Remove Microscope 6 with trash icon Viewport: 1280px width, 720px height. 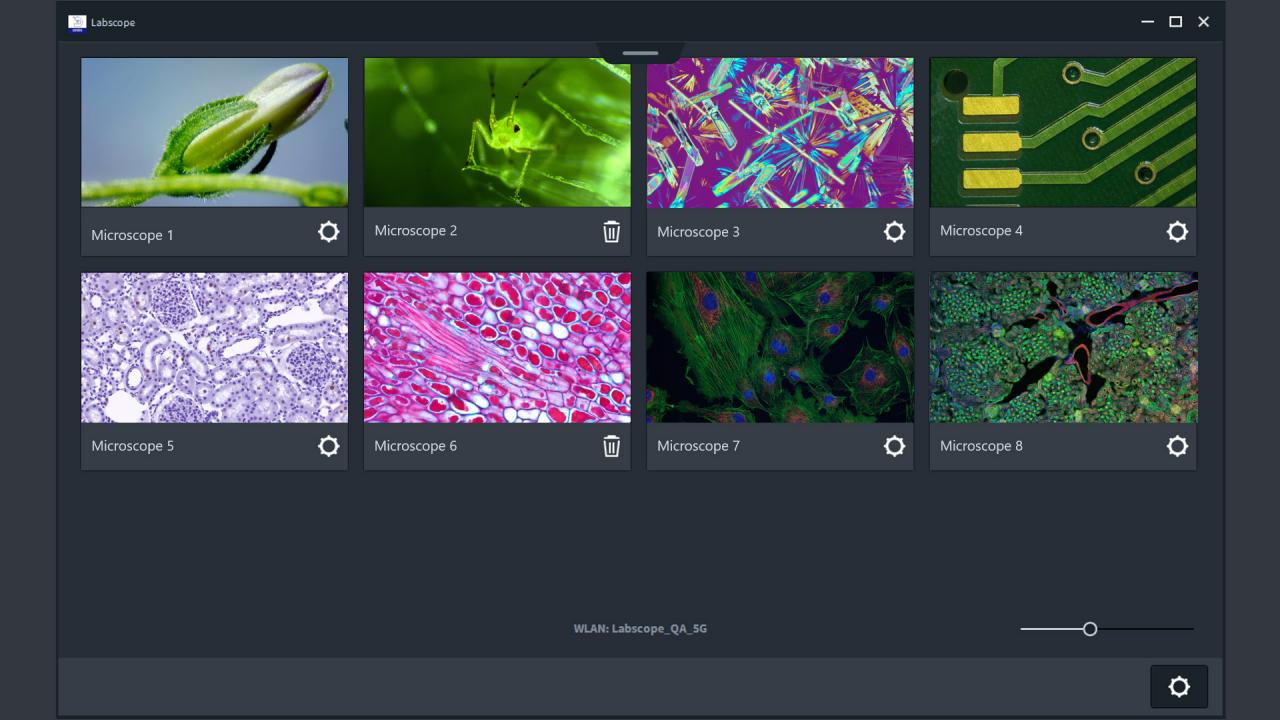(x=611, y=446)
